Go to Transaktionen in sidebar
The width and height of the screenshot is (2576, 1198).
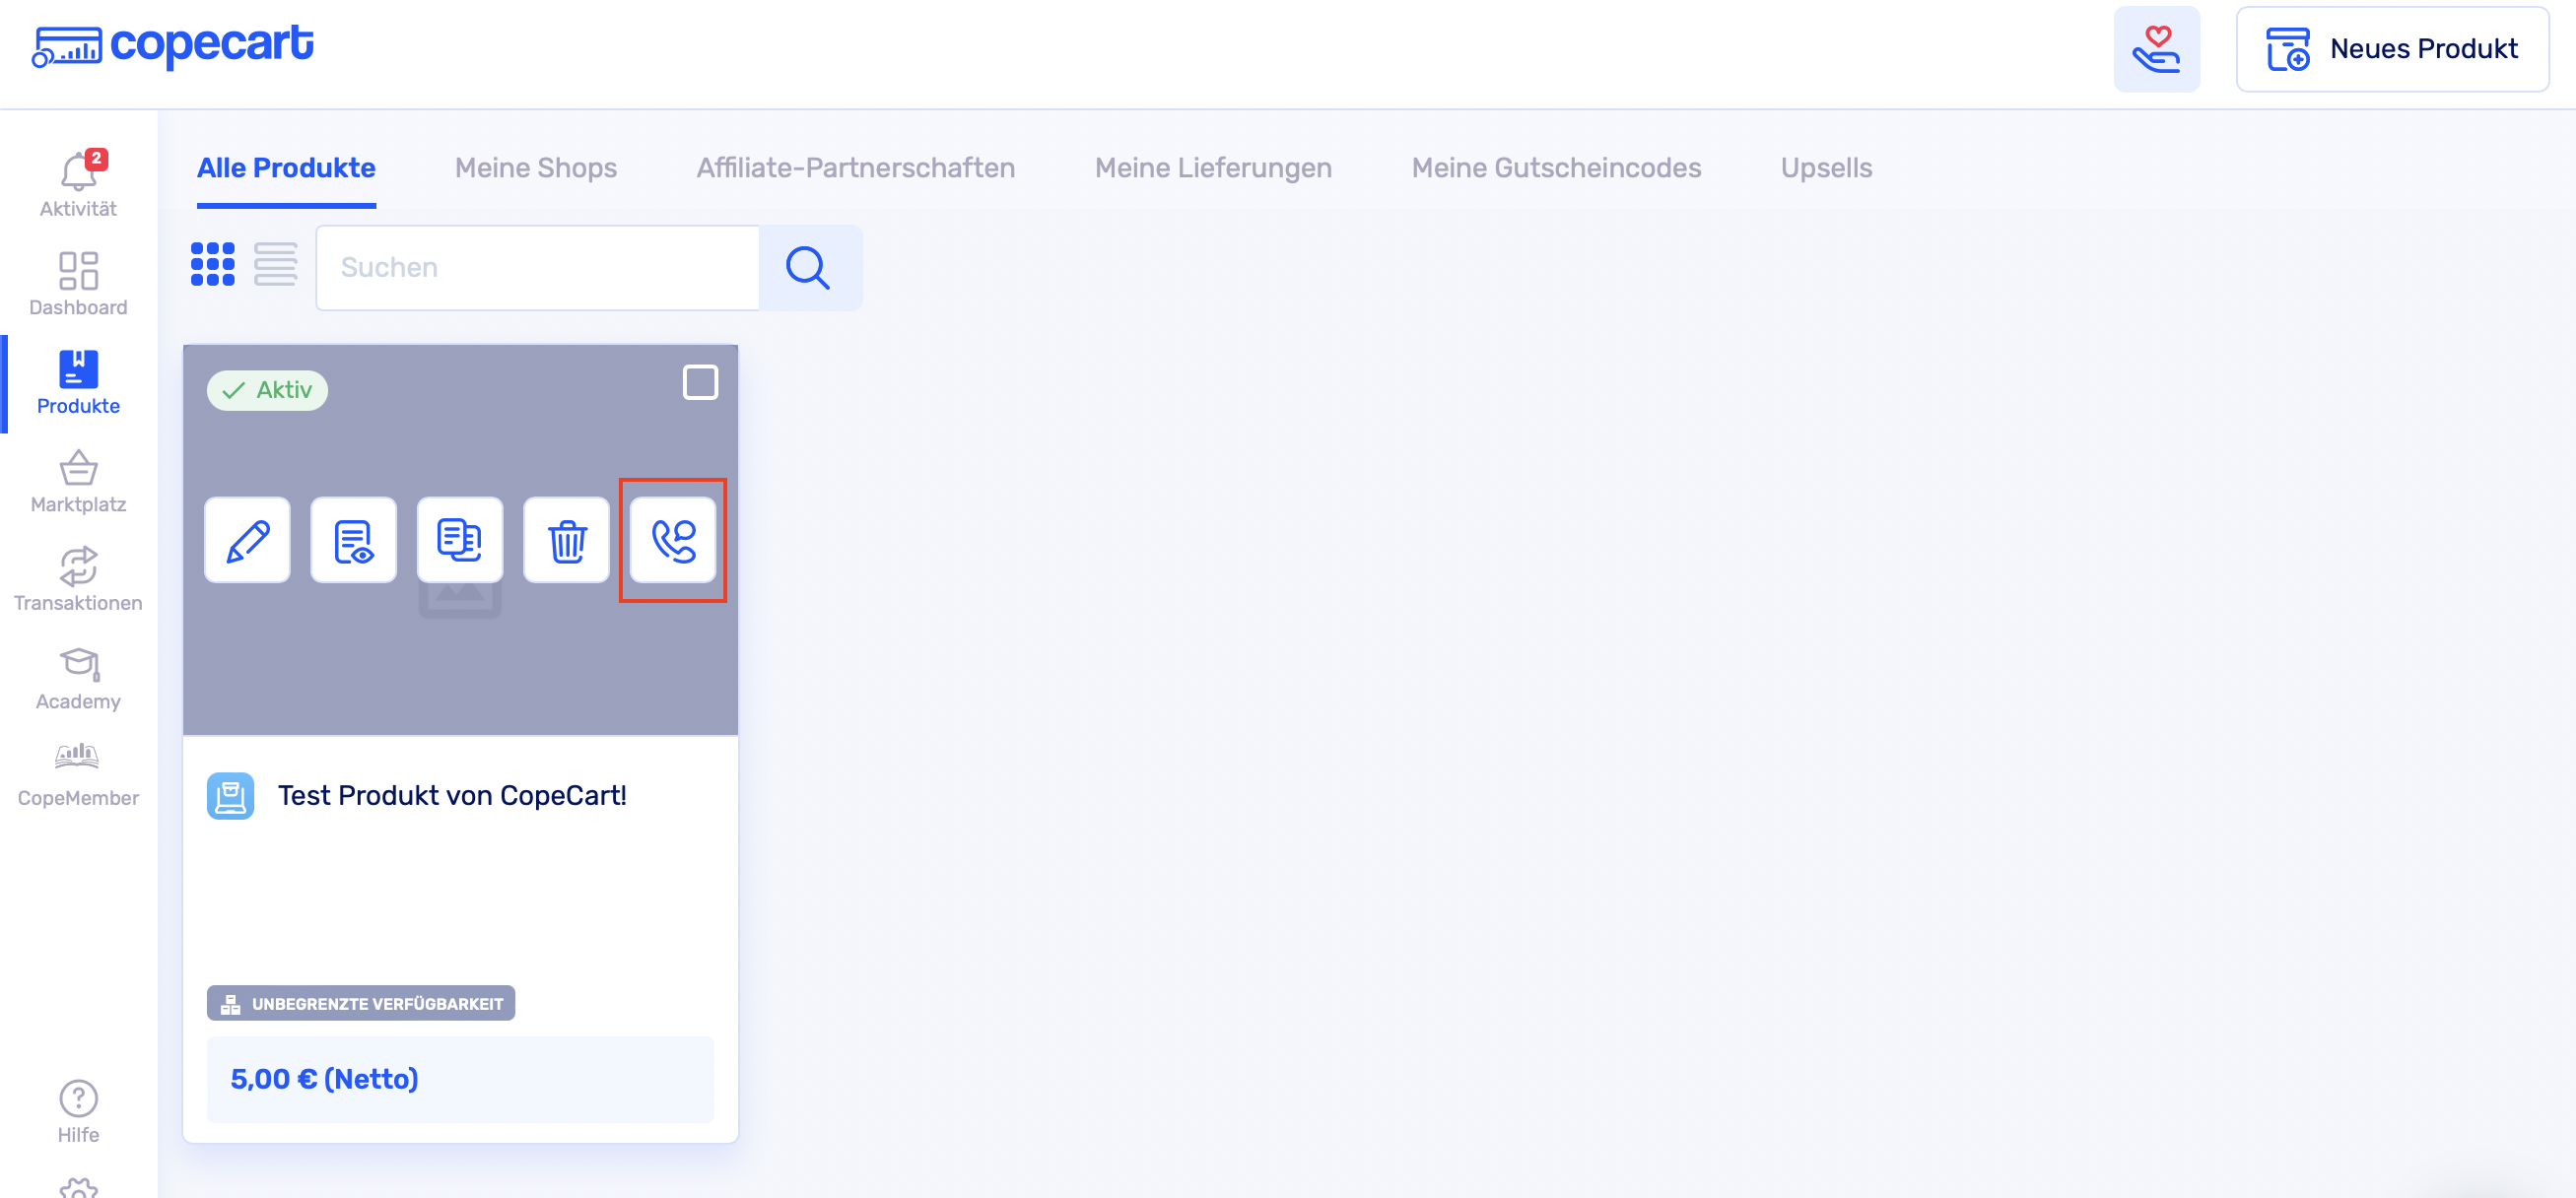pyautogui.click(x=78, y=580)
